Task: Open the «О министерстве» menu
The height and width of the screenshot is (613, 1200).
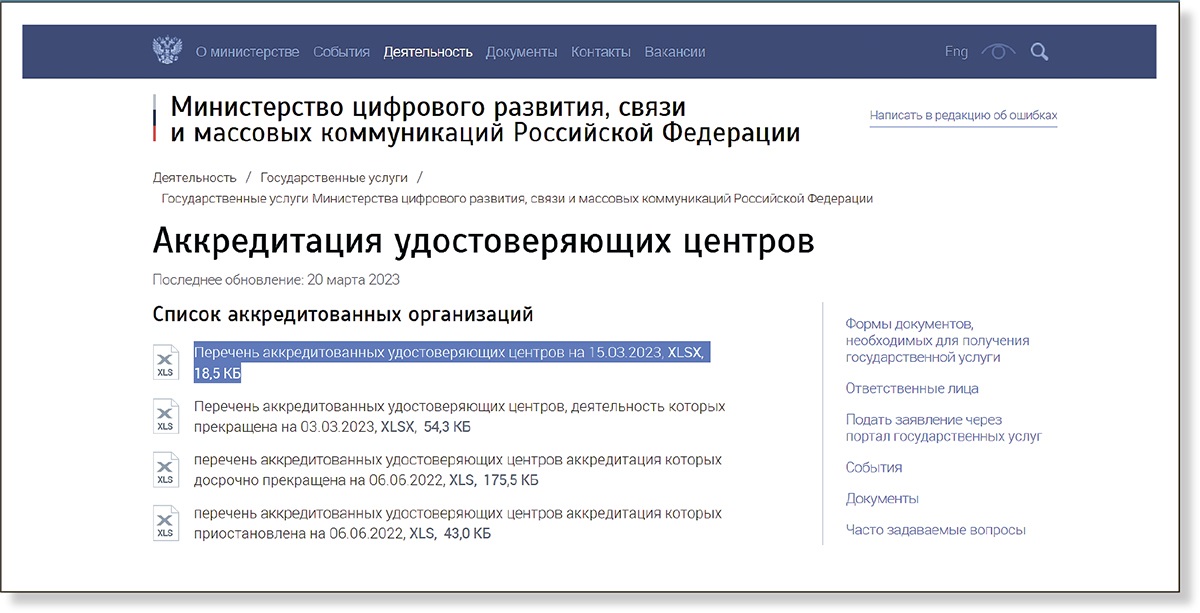Action: (247, 52)
